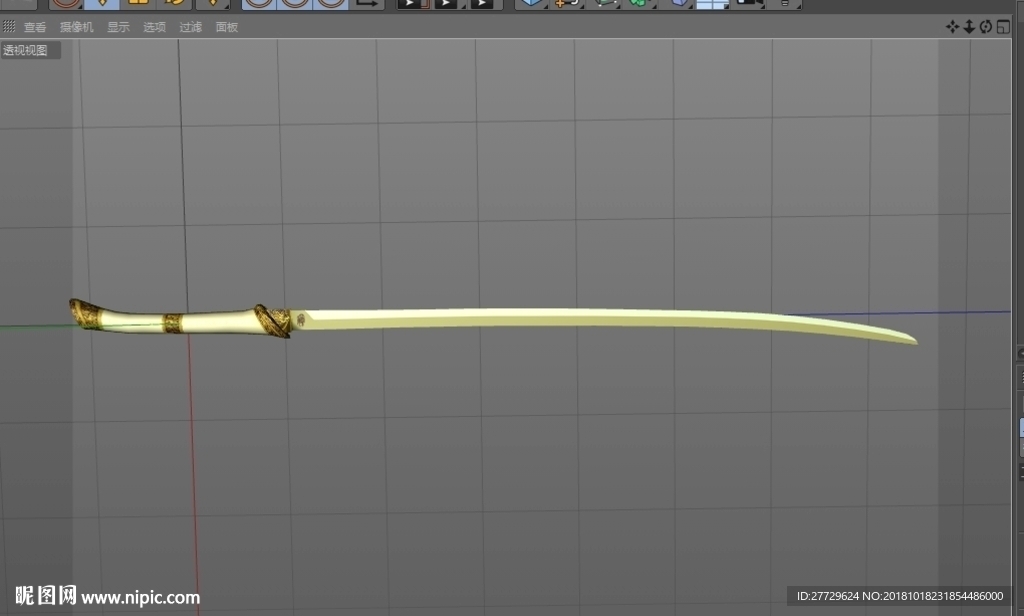The height and width of the screenshot is (616, 1024).
Task: Toggle the Y axis lock button
Action: point(295,4)
